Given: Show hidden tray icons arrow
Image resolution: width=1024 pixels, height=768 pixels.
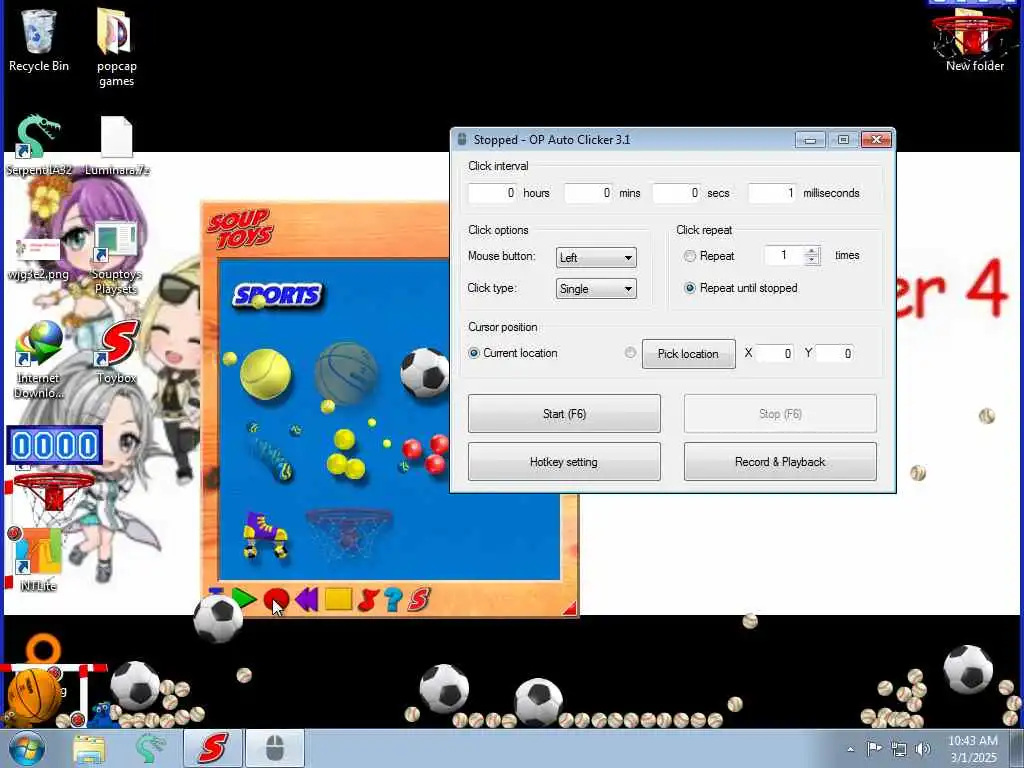Looking at the screenshot, I should pos(850,749).
